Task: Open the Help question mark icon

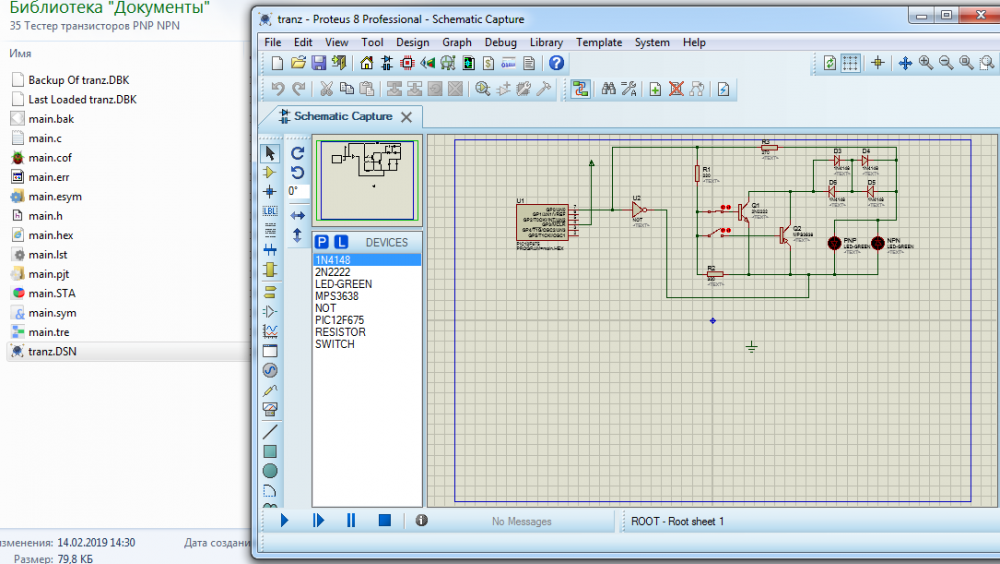Action: click(x=557, y=63)
